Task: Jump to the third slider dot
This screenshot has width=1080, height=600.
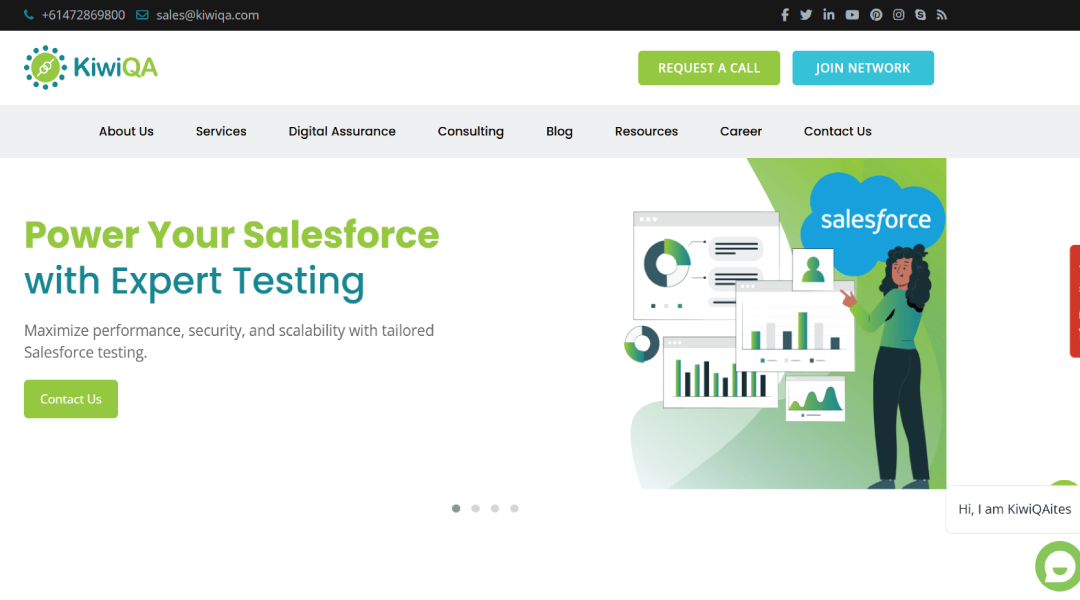Action: (x=495, y=508)
